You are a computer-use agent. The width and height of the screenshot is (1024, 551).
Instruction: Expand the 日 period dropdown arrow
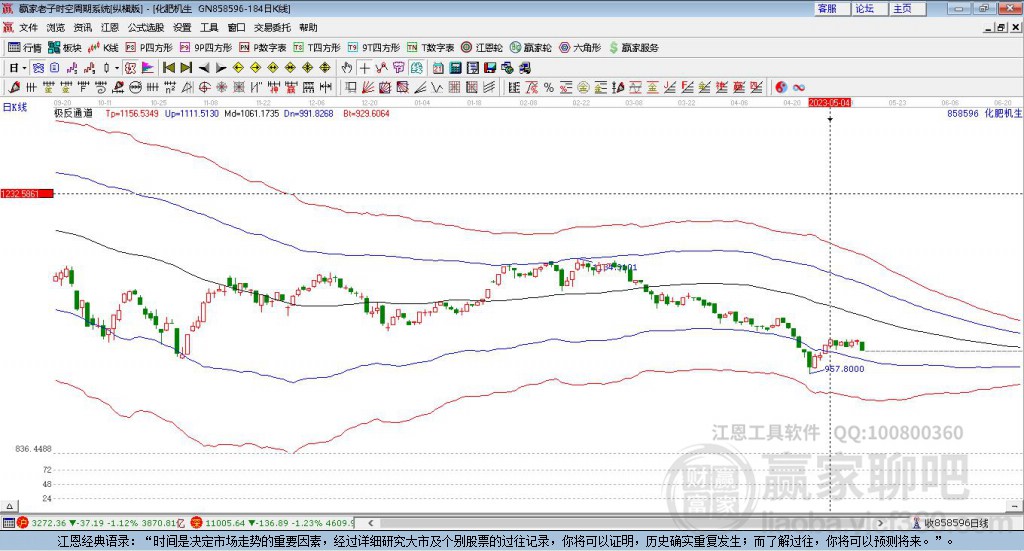(x=24, y=68)
